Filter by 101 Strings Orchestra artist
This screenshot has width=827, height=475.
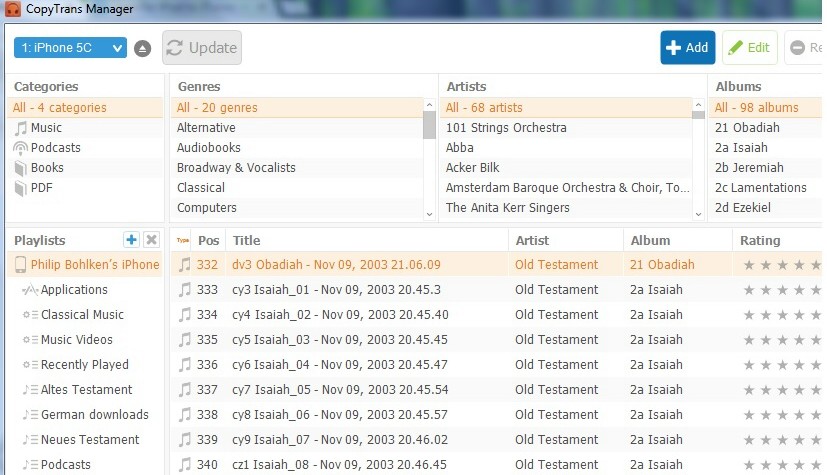click(x=566, y=128)
